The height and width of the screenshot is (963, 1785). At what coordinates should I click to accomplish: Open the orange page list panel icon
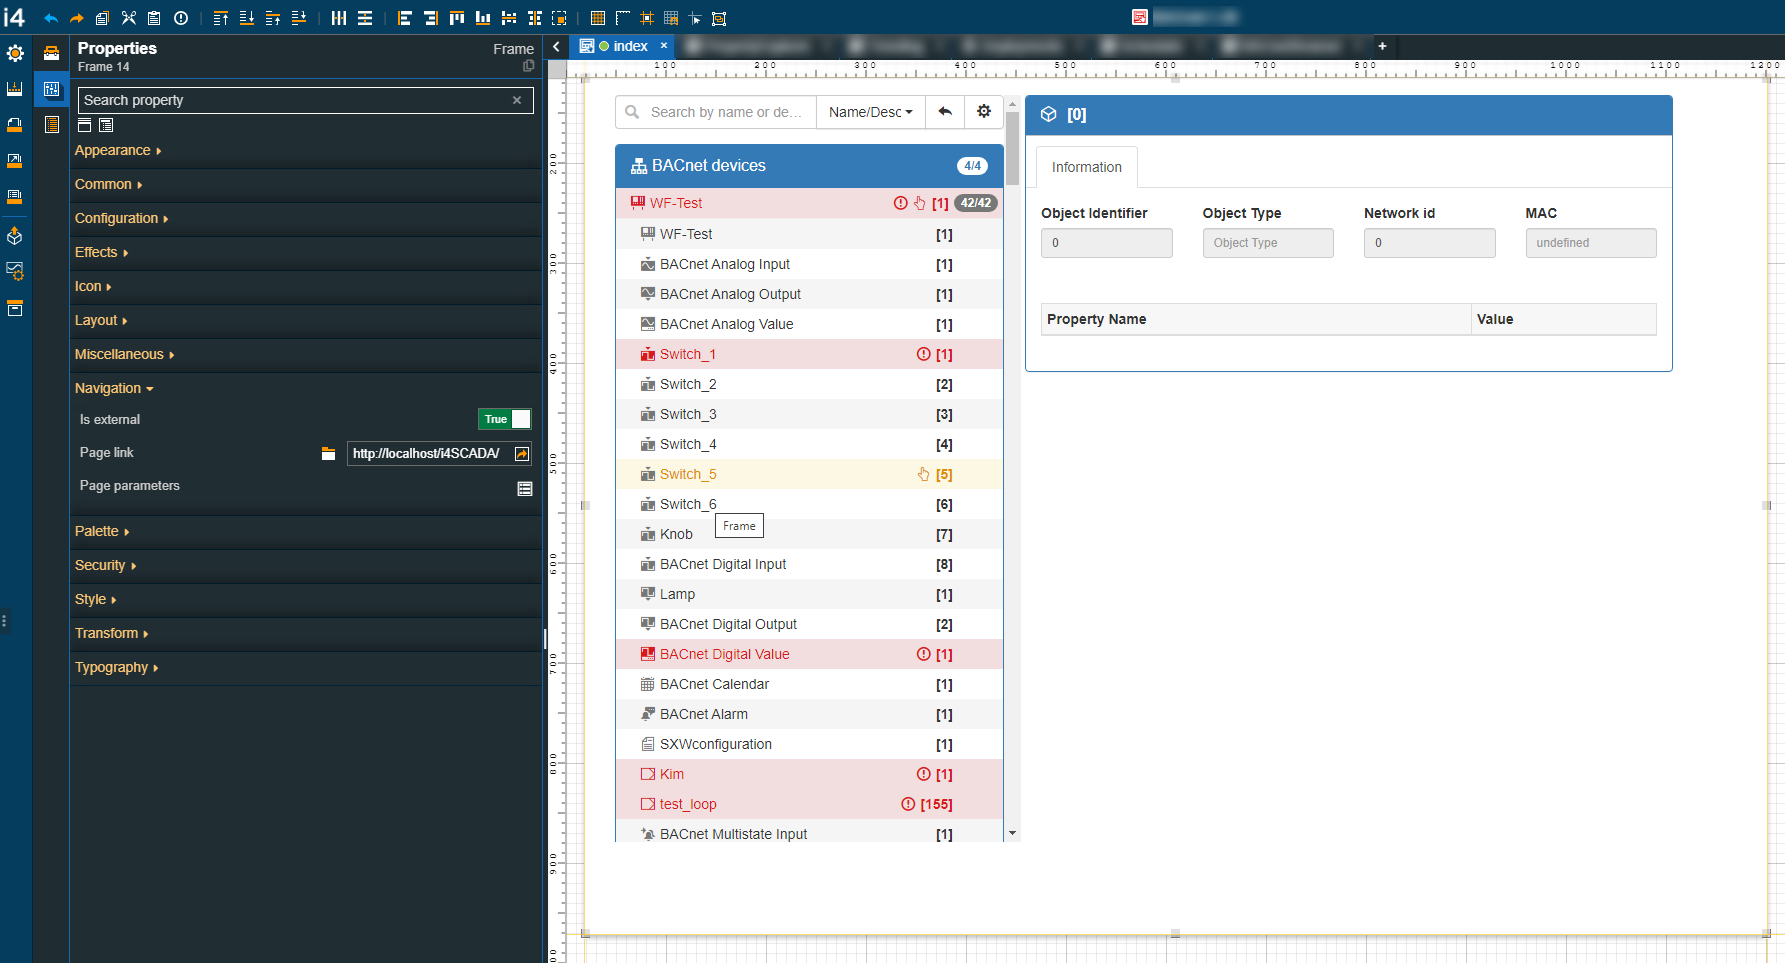click(51, 124)
